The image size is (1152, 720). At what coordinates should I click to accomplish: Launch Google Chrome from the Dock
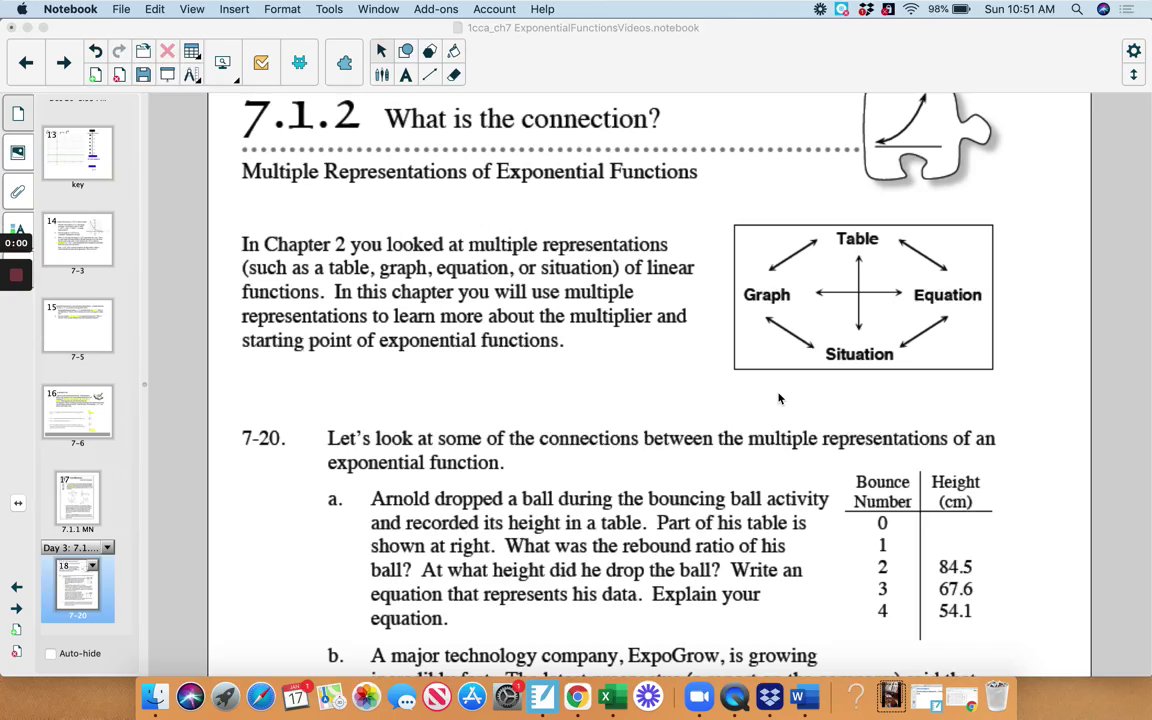(x=577, y=696)
